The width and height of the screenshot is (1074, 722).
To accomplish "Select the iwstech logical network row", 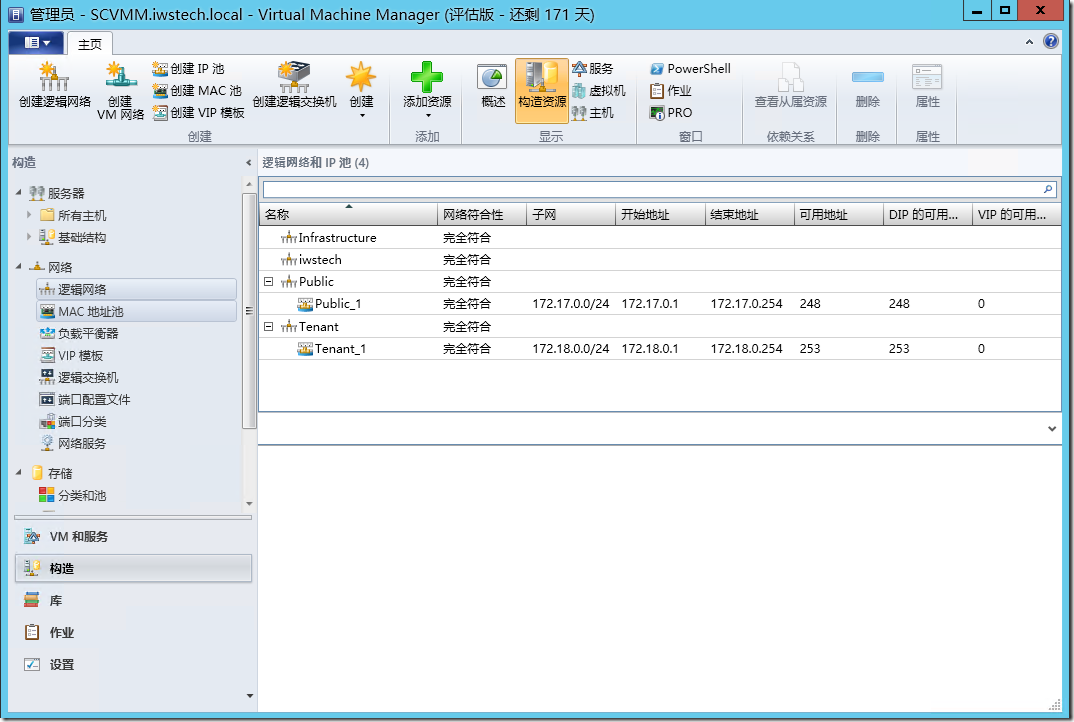I will tap(660, 260).
